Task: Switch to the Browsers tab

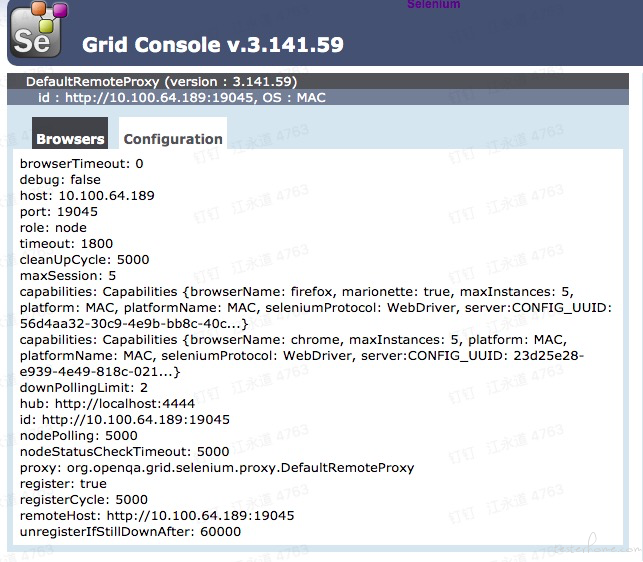Action: point(70,133)
